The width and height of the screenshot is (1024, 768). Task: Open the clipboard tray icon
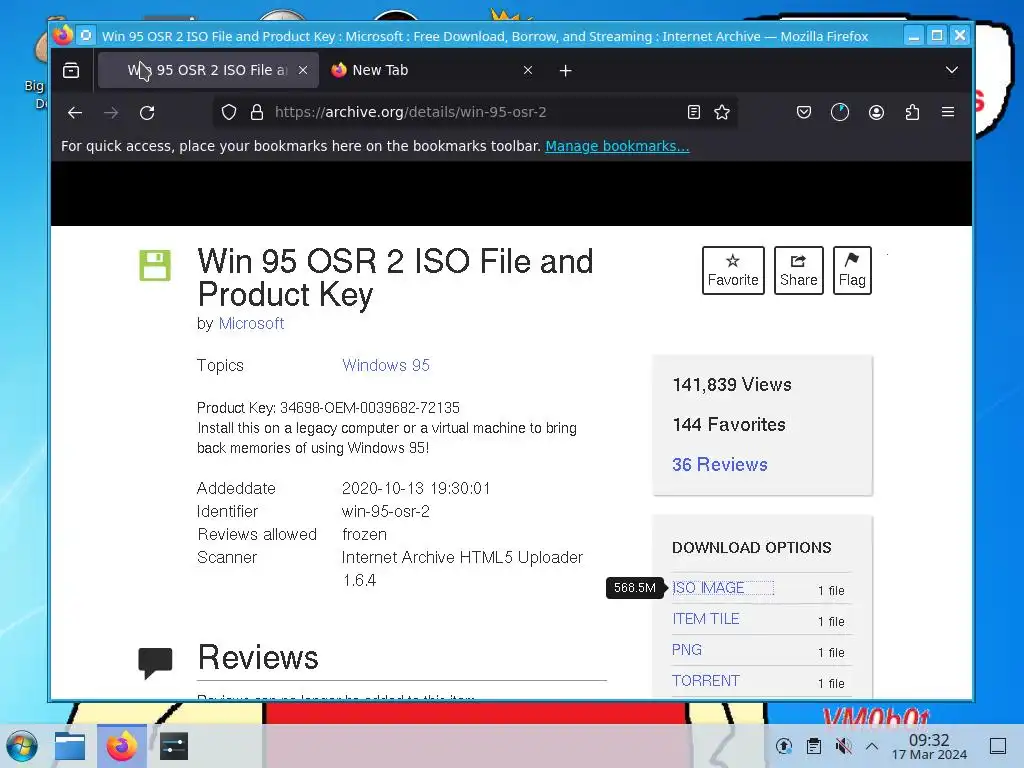814,746
